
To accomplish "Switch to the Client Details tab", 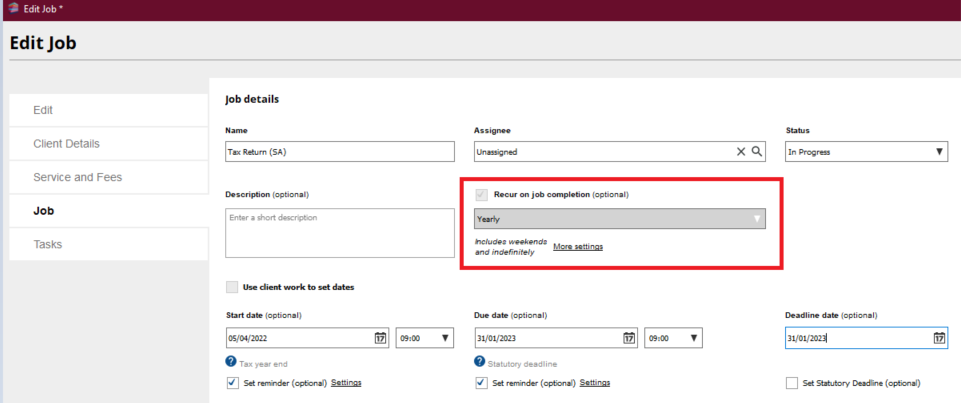I will pos(67,143).
